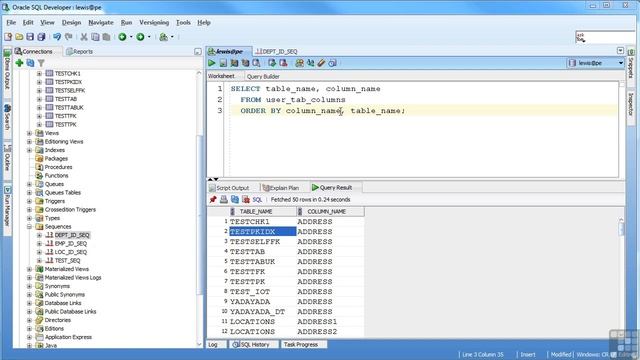Click the To Upper/Lower case icon
This screenshot has width=640, height=360.
point(310,63)
